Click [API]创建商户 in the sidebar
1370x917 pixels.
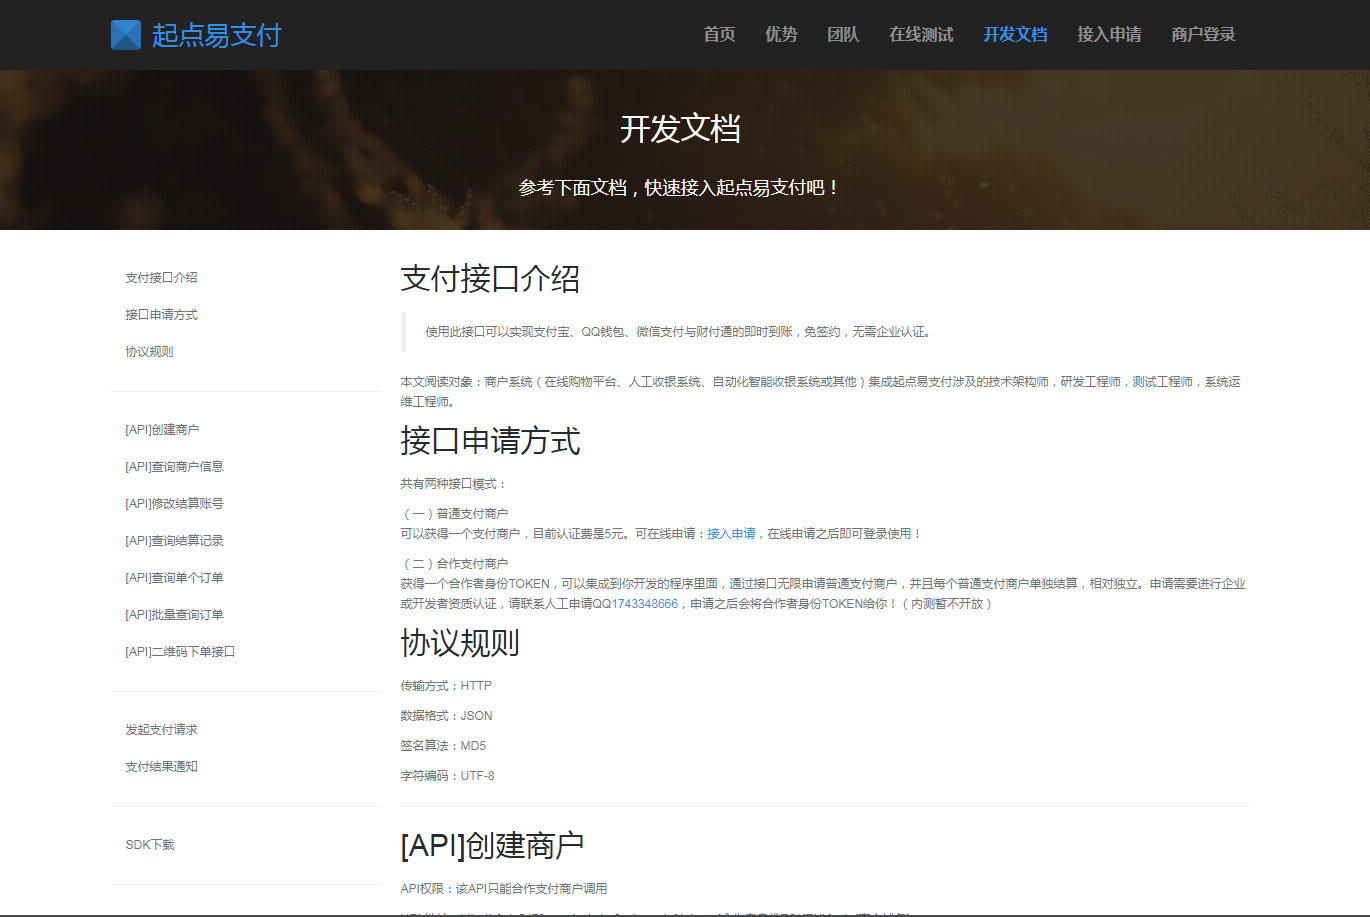[x=161, y=429]
